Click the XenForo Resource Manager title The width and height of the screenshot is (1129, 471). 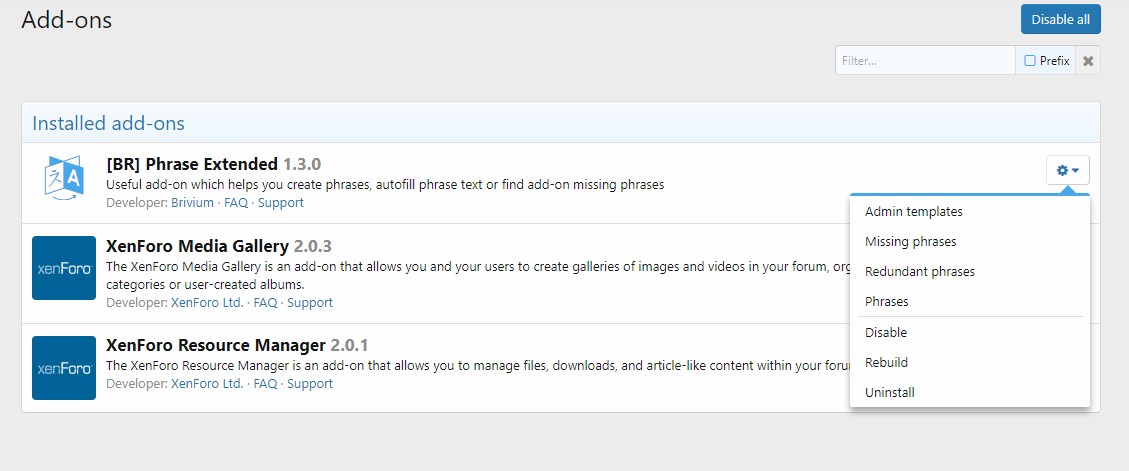tap(216, 344)
